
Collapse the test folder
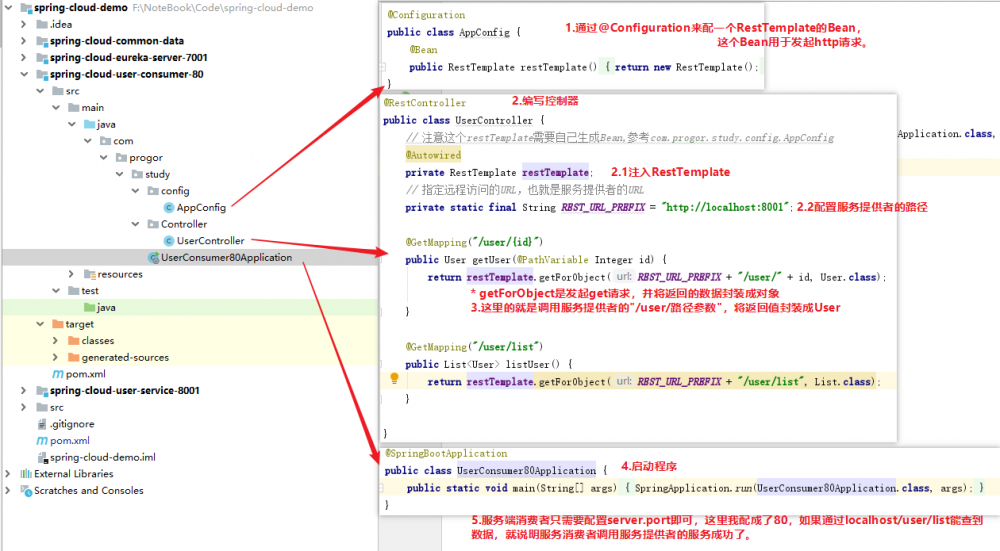pyautogui.click(x=56, y=290)
